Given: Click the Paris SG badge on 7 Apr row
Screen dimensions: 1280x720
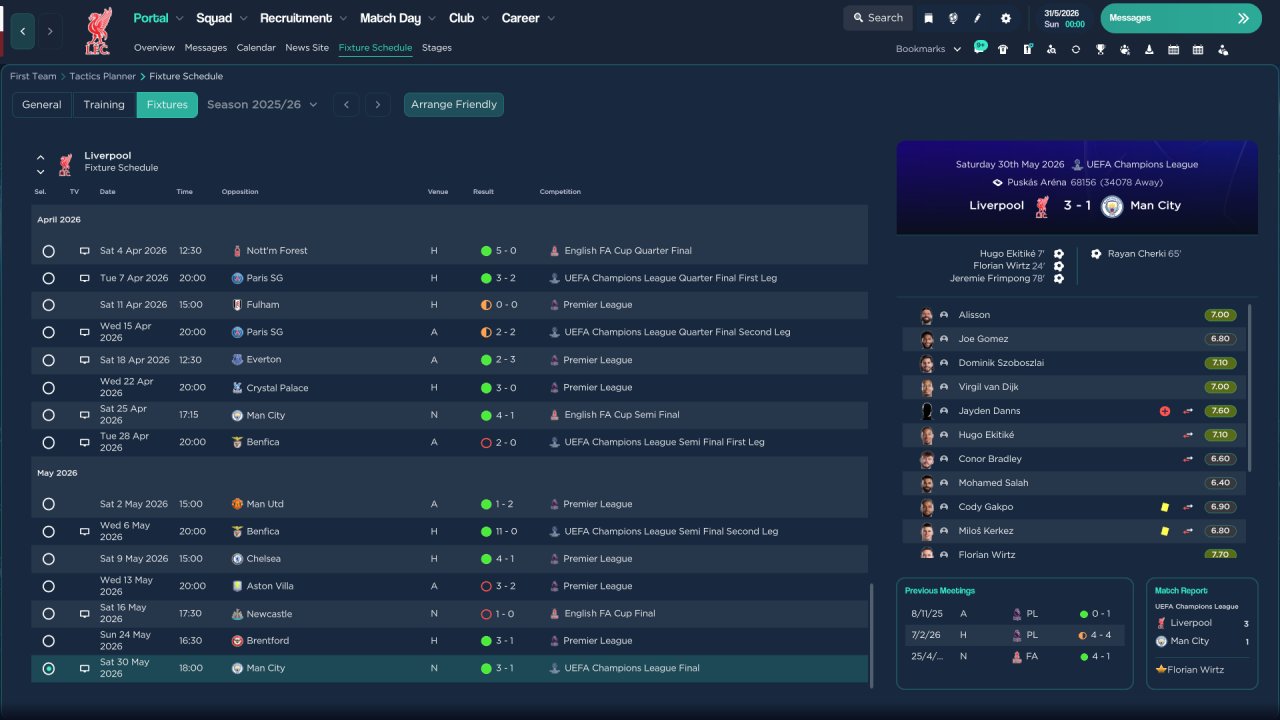Looking at the screenshot, I should pos(237,278).
